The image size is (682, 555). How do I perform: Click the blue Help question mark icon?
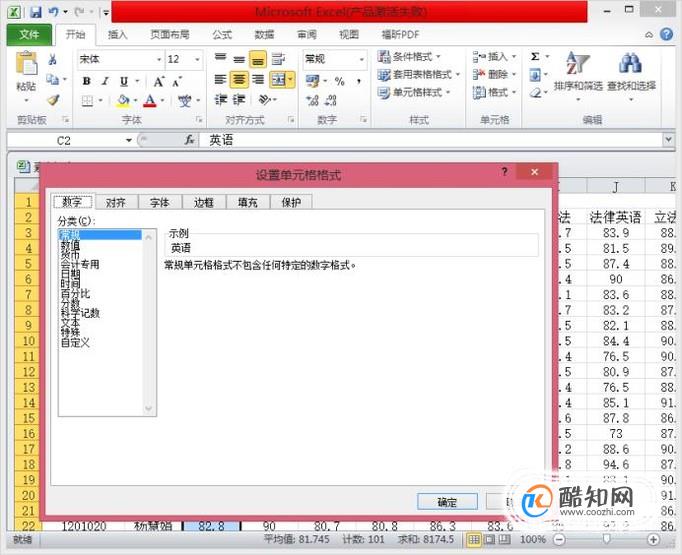point(666,34)
